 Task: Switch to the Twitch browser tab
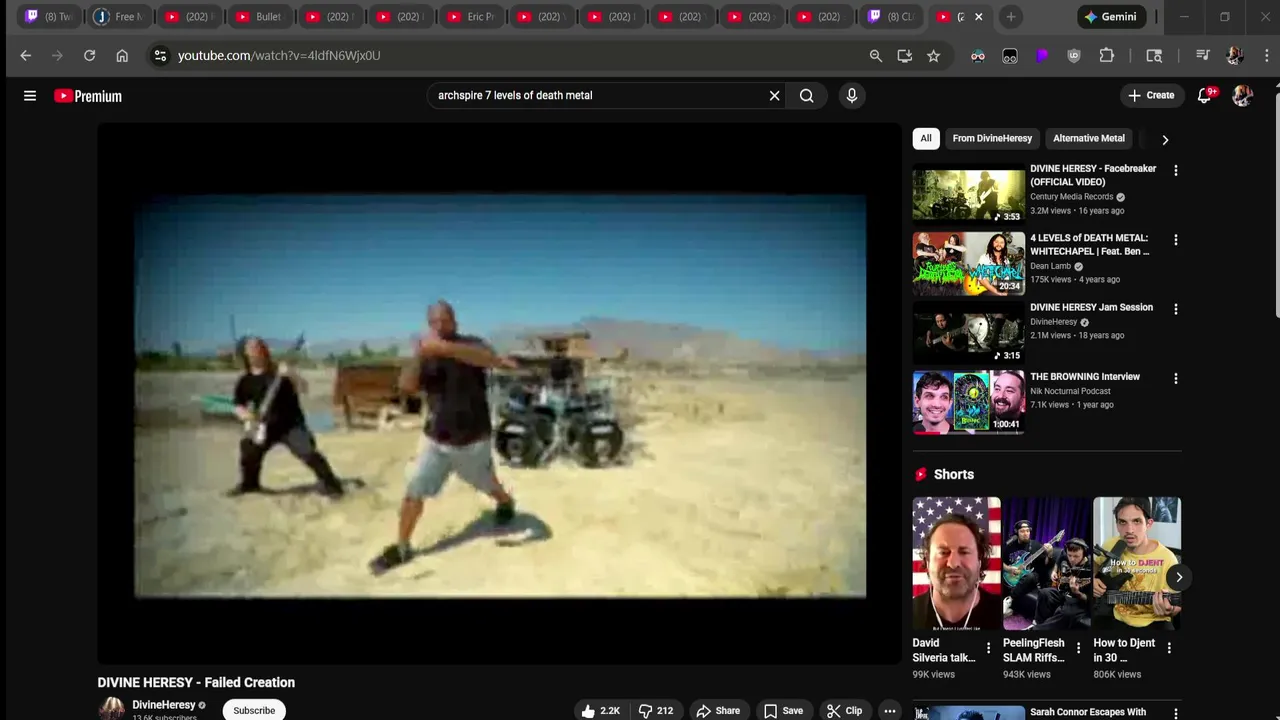click(x=50, y=17)
